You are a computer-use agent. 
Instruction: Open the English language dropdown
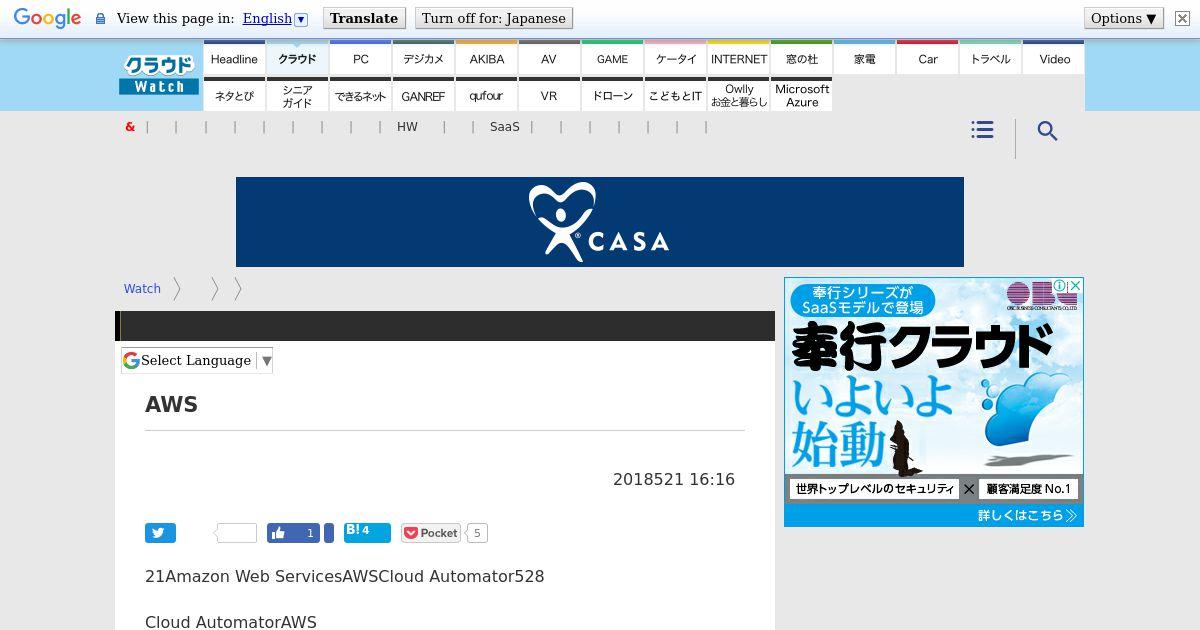click(275, 18)
